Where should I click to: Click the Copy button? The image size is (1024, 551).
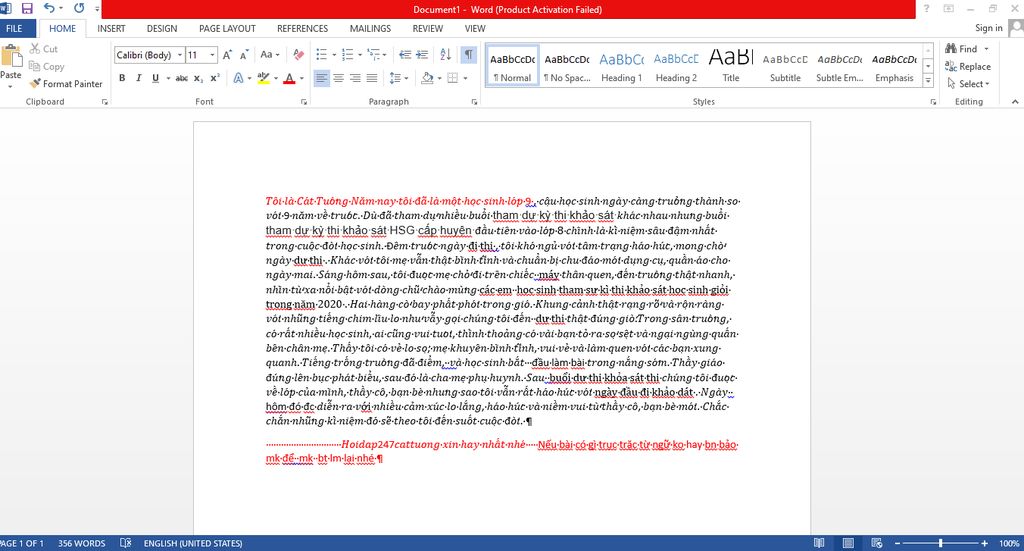[46, 67]
